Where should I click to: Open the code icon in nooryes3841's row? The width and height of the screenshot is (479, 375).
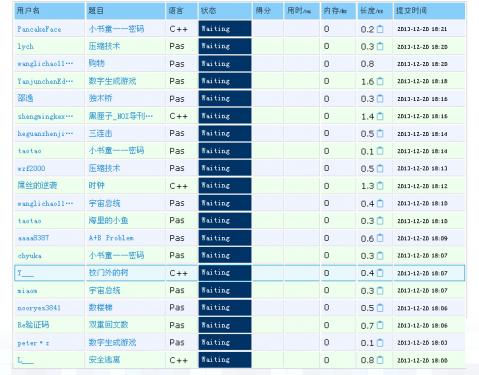point(380,308)
